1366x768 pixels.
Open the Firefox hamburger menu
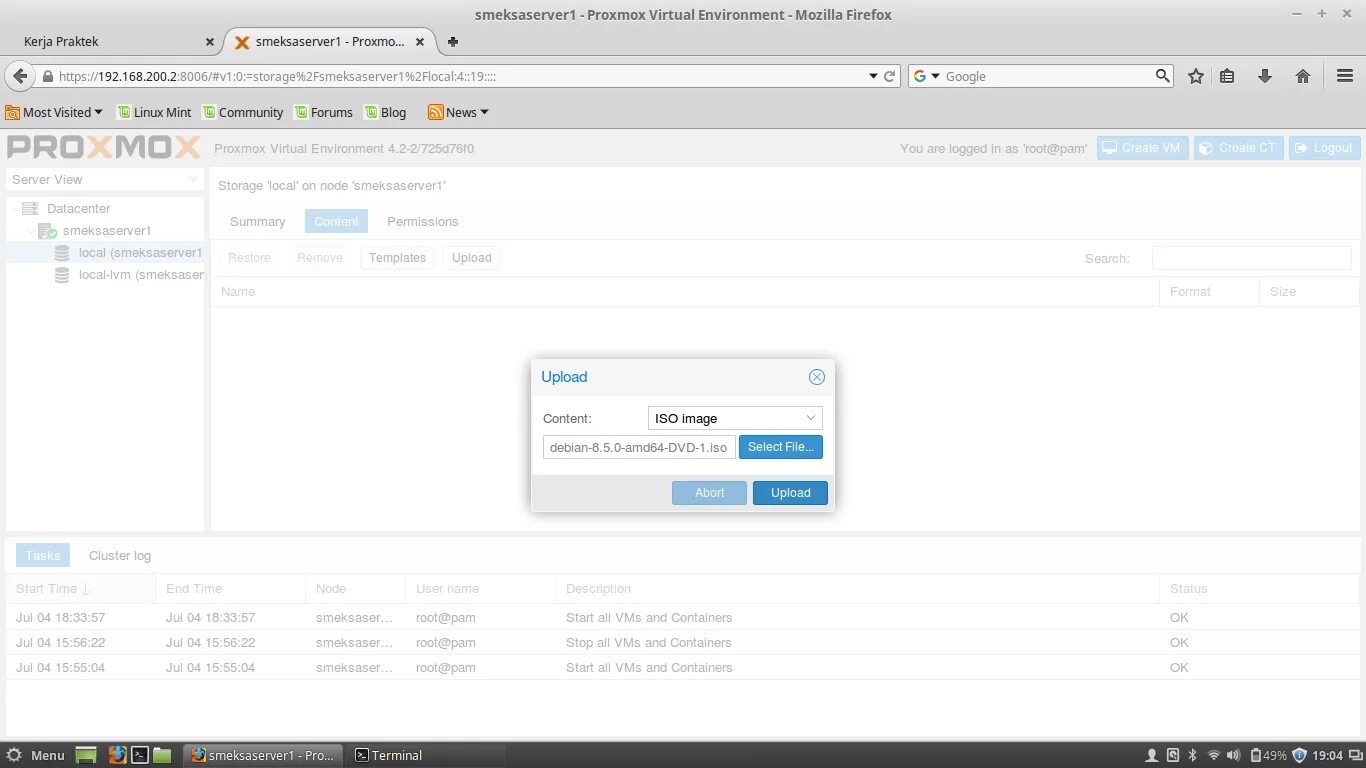[x=1345, y=76]
